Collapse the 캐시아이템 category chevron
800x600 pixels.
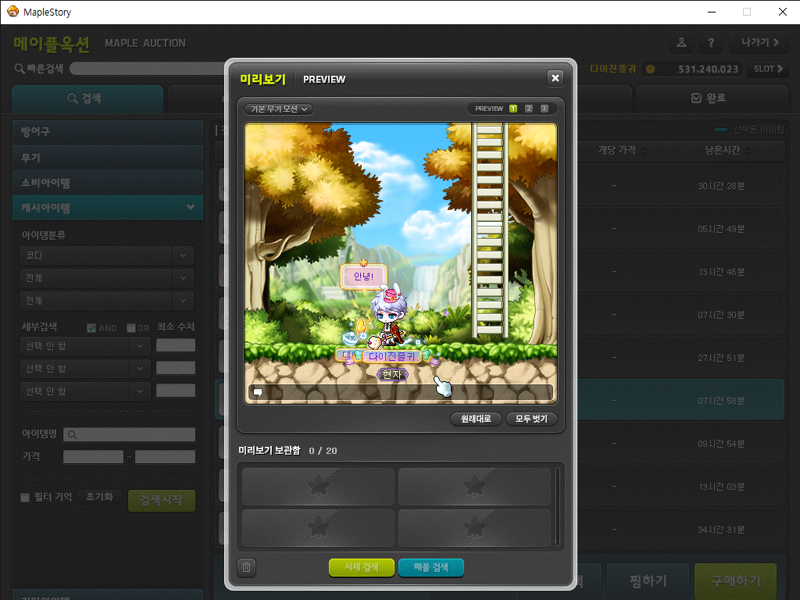click(191, 207)
